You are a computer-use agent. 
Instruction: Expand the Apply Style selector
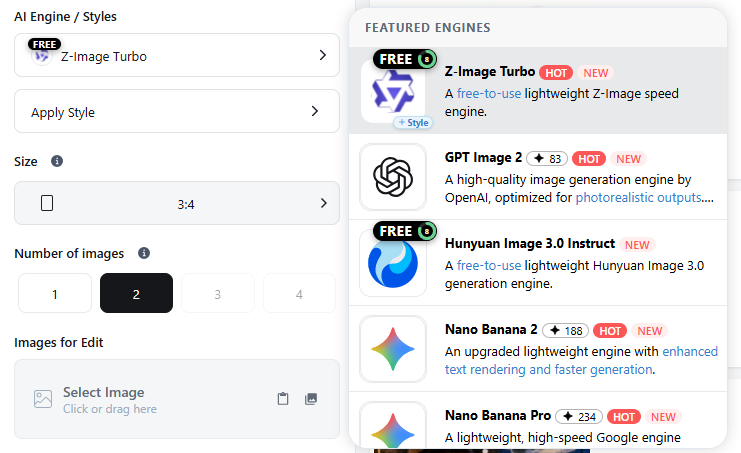[177, 111]
